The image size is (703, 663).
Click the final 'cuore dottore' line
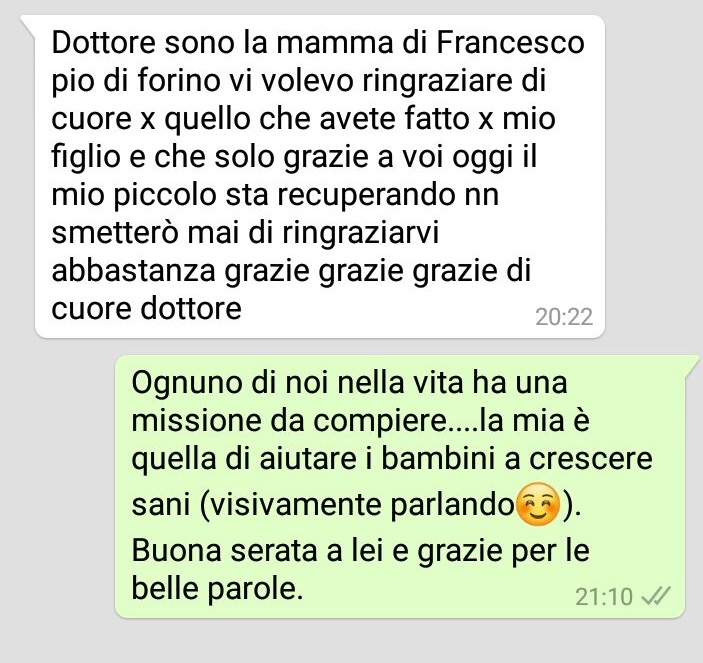click(x=147, y=309)
